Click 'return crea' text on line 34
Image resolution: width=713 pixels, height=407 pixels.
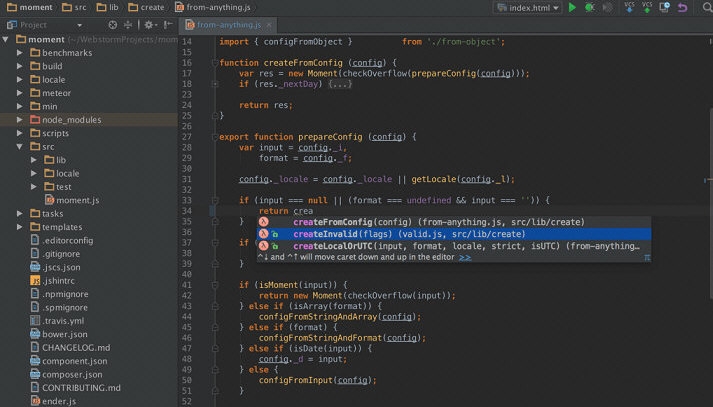click(286, 211)
